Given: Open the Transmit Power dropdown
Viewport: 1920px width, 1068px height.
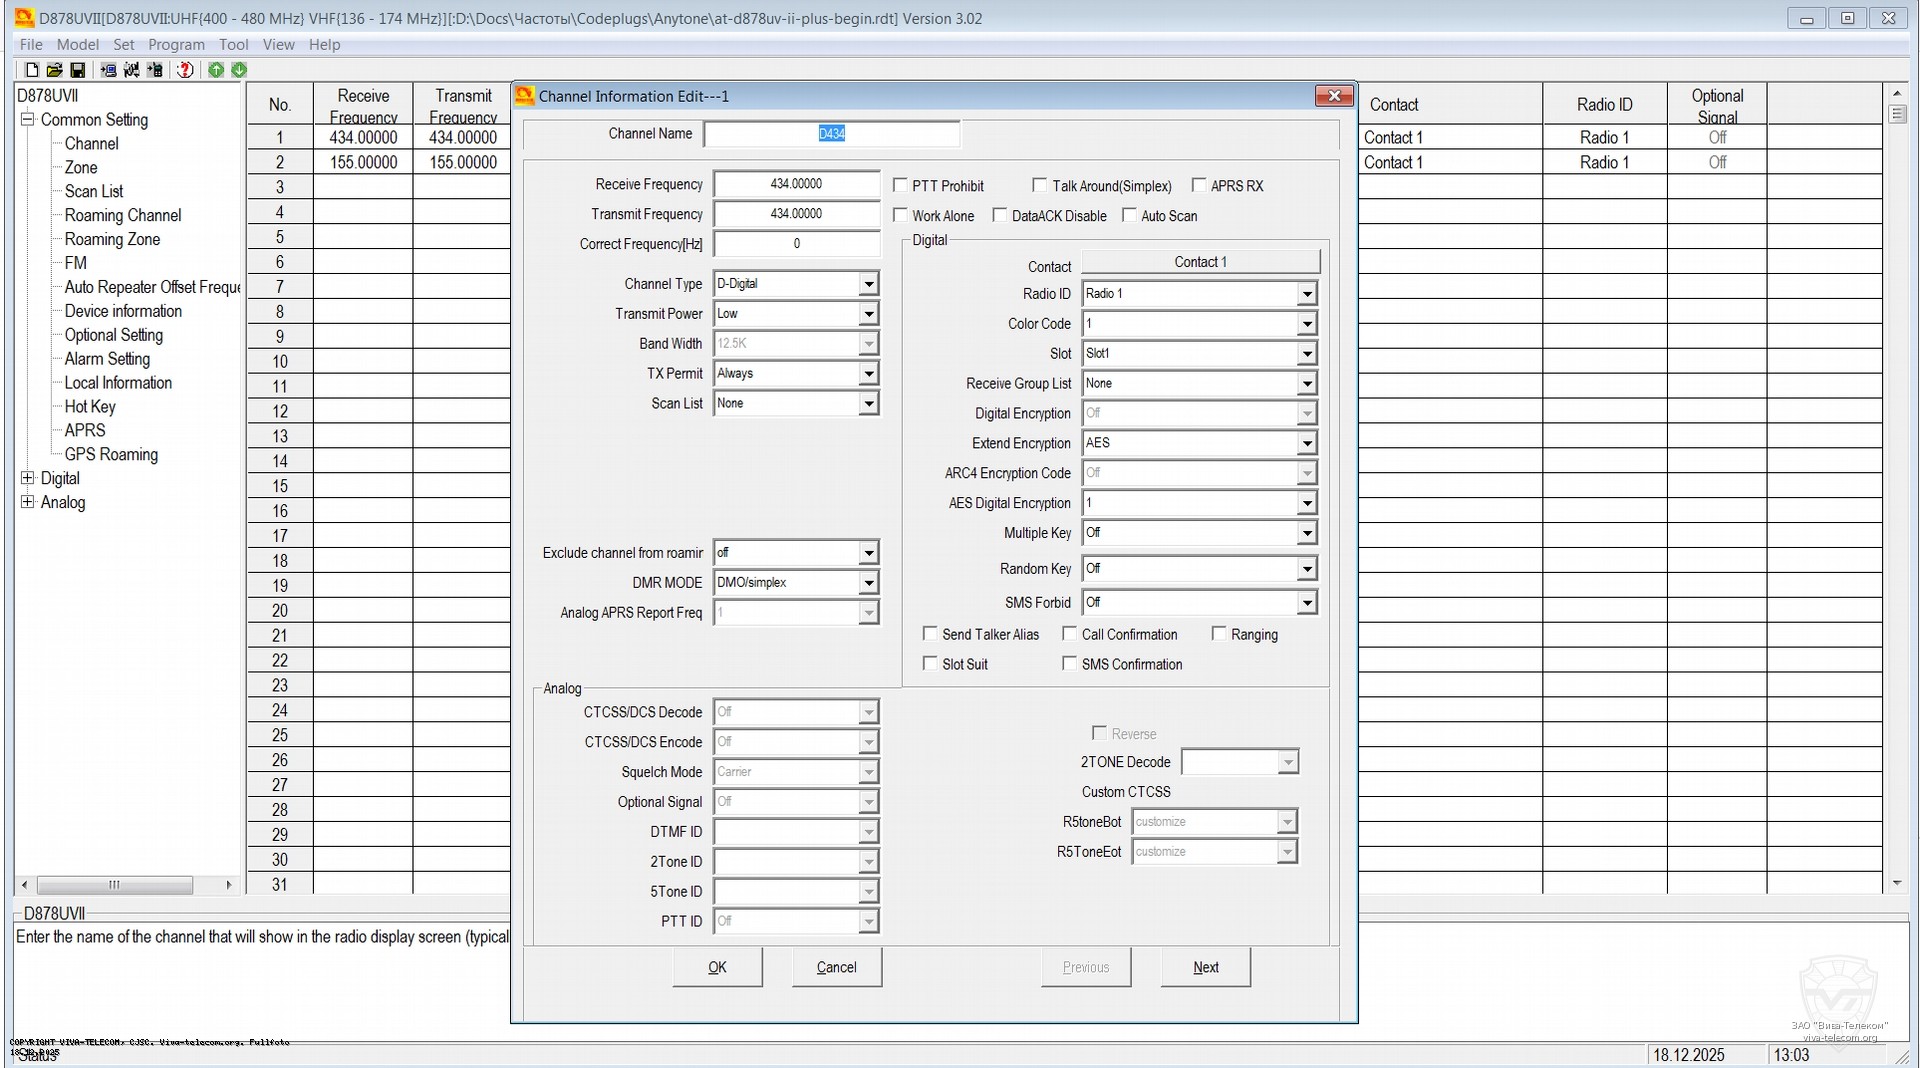Looking at the screenshot, I should point(868,314).
